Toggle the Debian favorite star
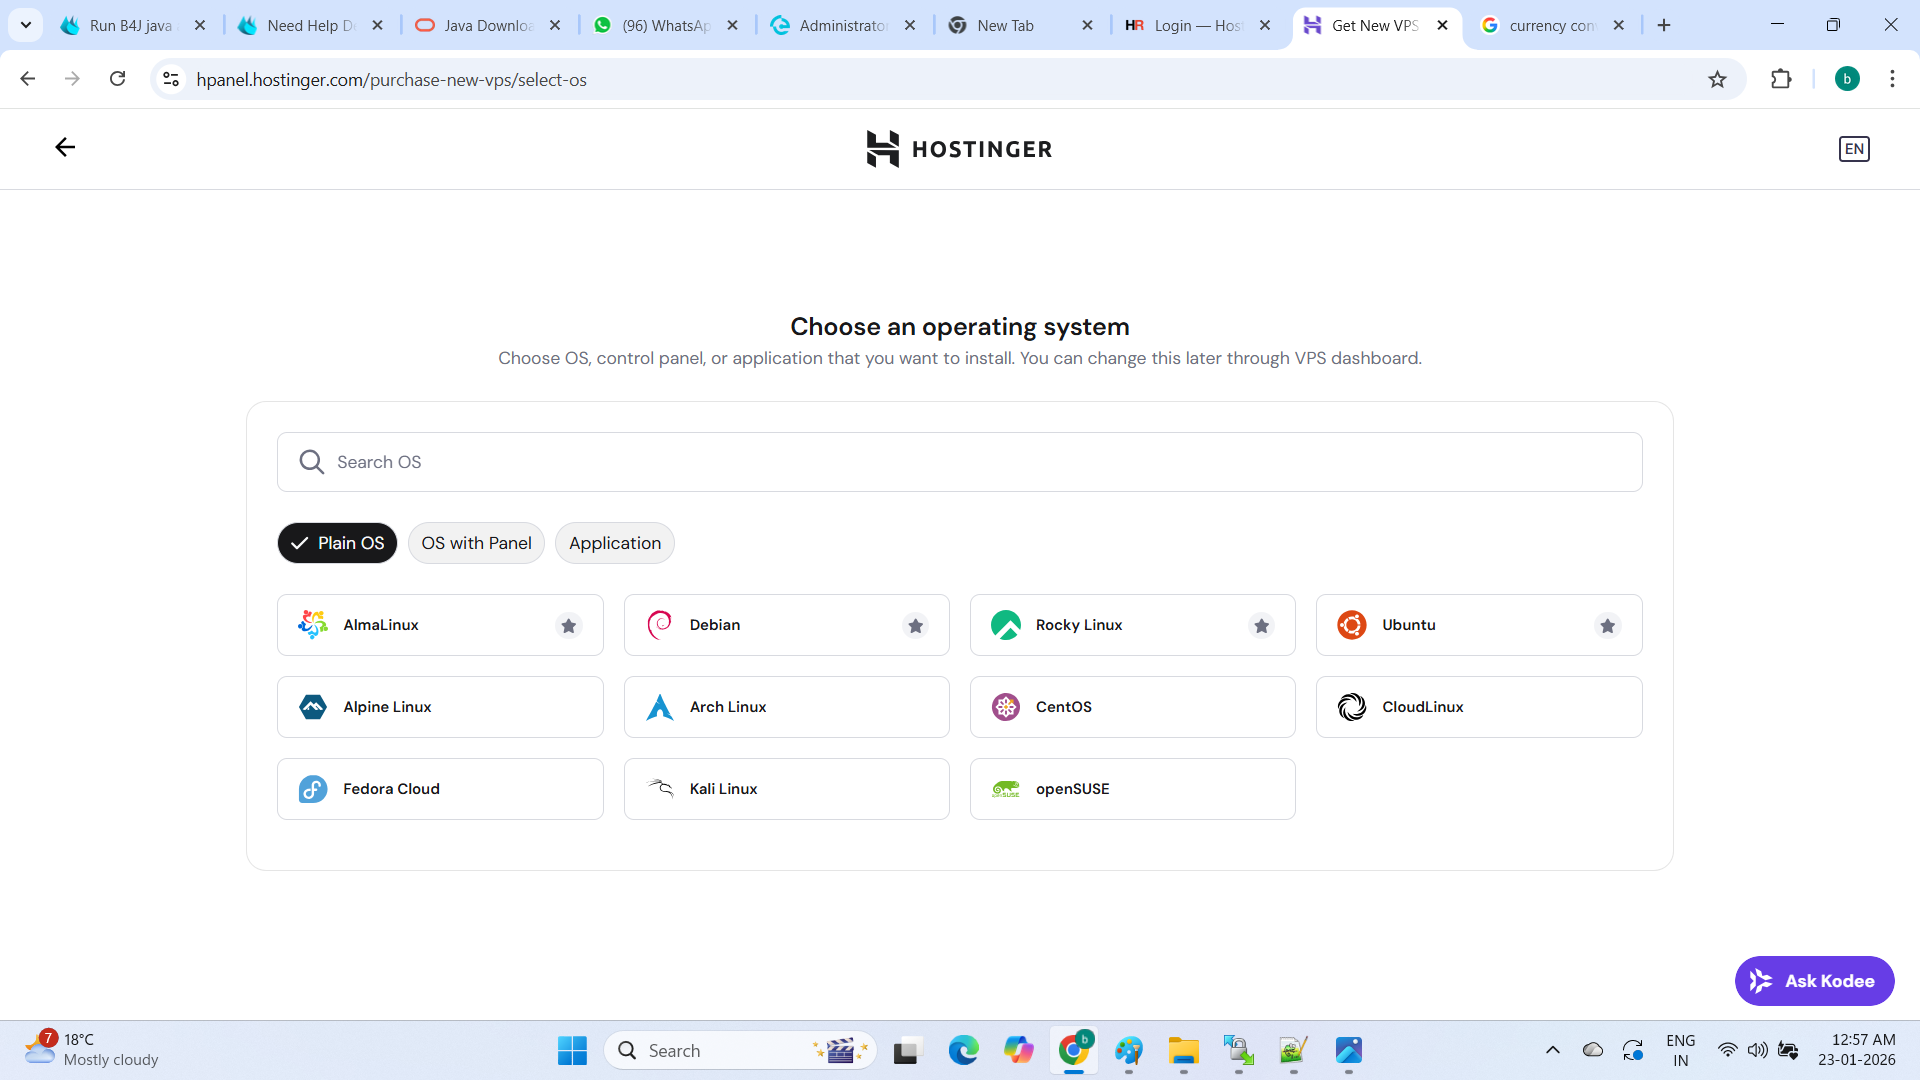The height and width of the screenshot is (1080, 1920). point(915,626)
